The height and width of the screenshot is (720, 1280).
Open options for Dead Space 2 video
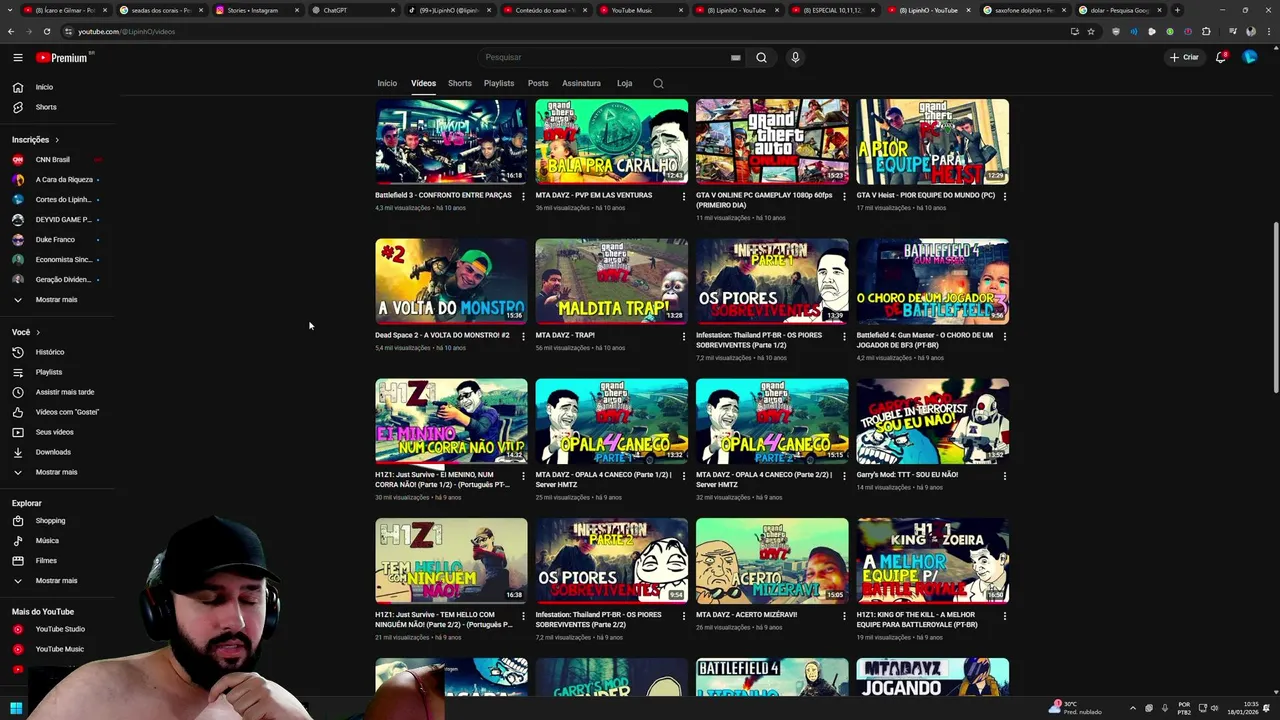pyautogui.click(x=523, y=336)
